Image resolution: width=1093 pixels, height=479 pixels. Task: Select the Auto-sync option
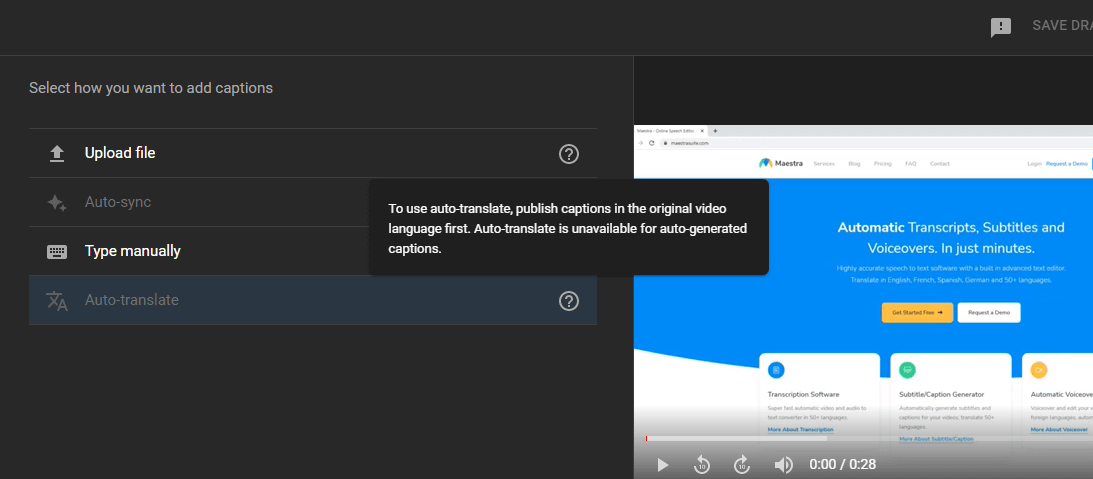tap(312, 202)
